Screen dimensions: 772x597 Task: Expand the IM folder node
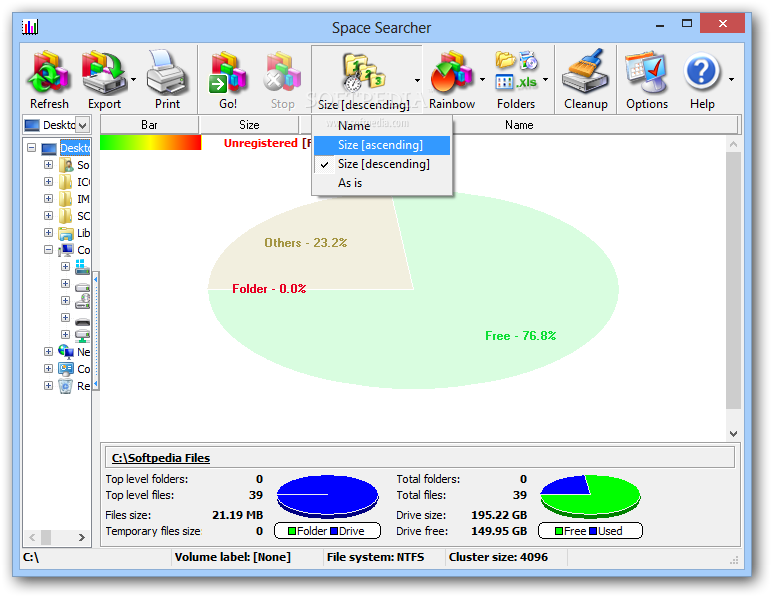click(48, 198)
